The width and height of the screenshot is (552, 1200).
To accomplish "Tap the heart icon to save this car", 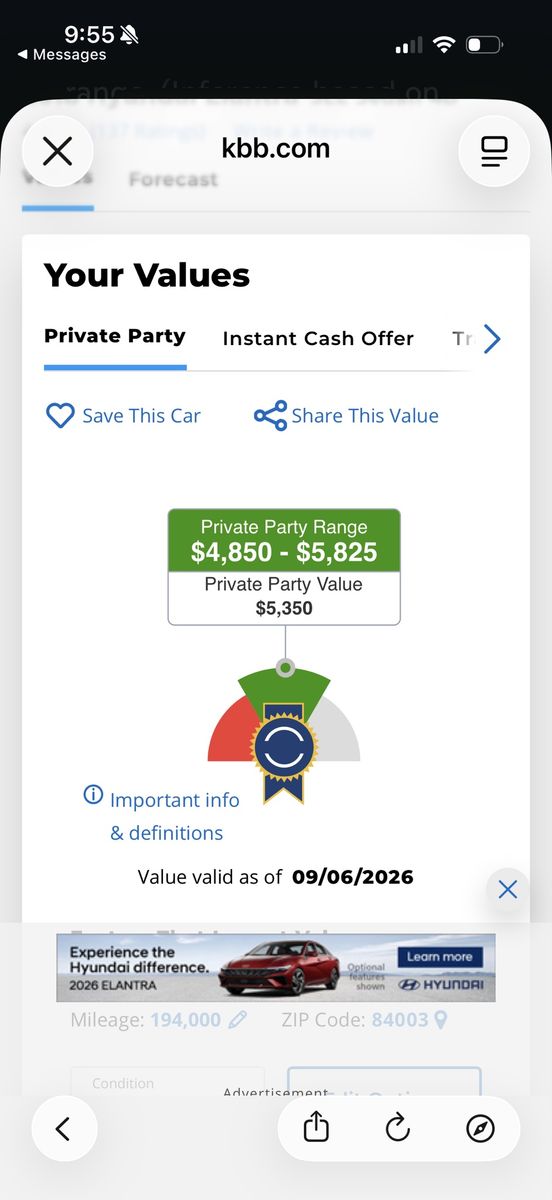I will point(61,416).
